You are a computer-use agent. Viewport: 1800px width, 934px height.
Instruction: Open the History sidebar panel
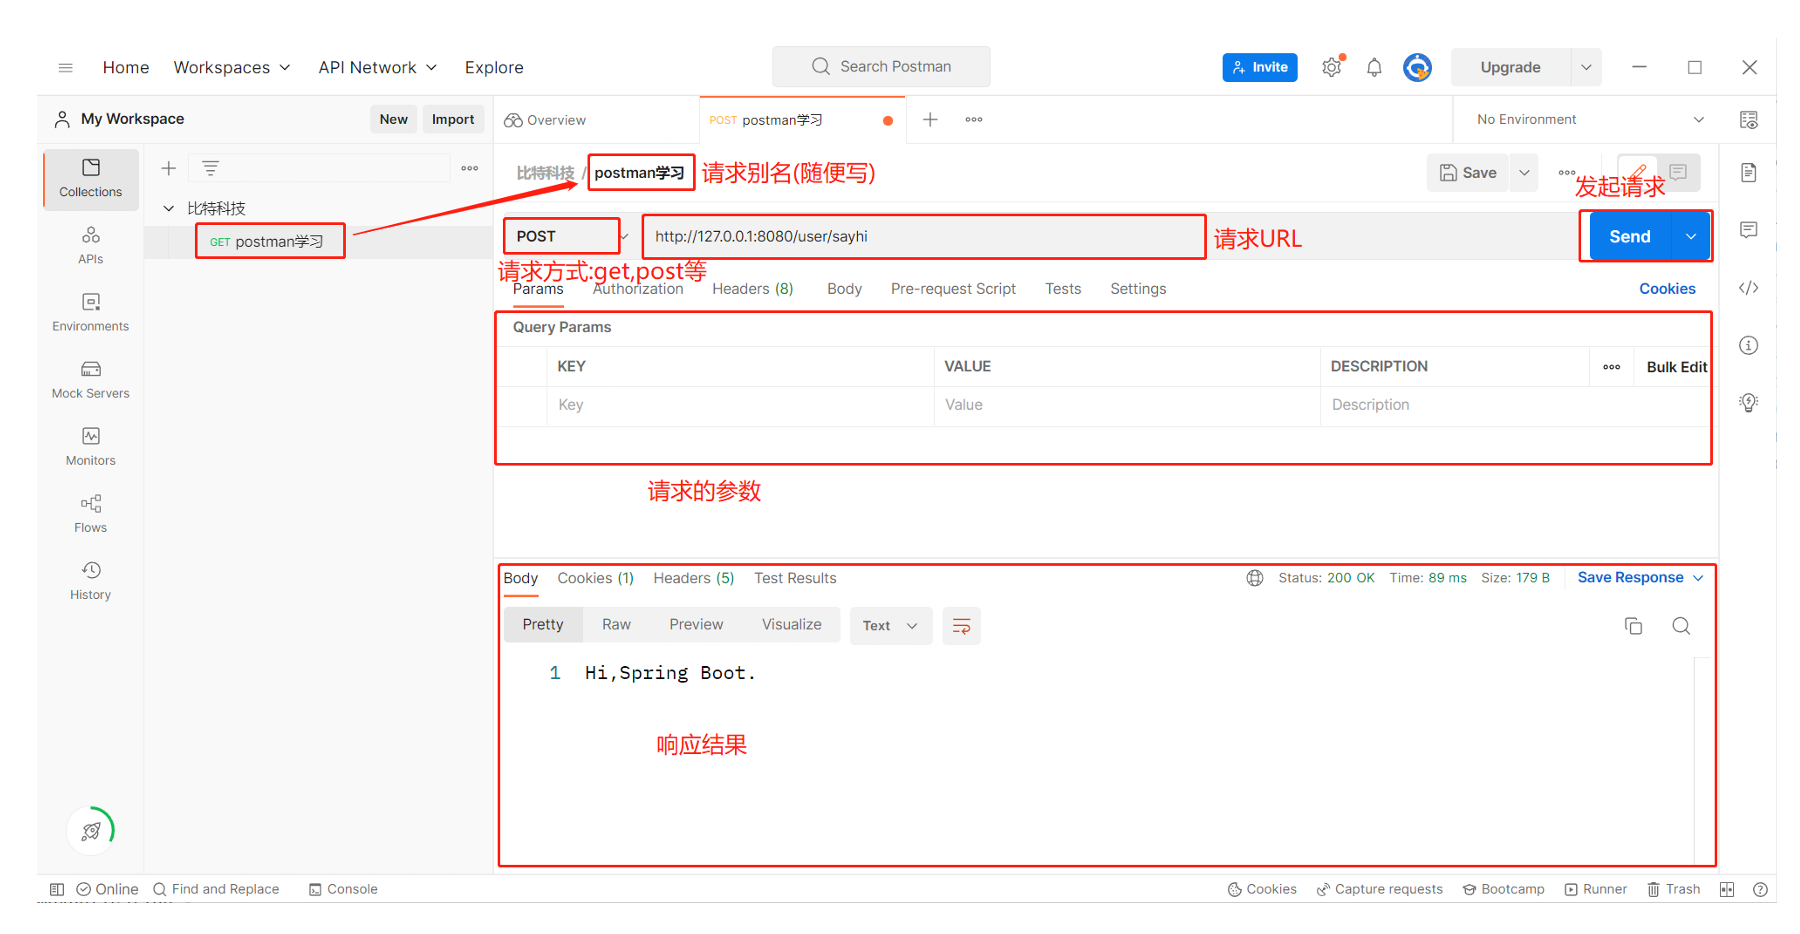point(91,580)
